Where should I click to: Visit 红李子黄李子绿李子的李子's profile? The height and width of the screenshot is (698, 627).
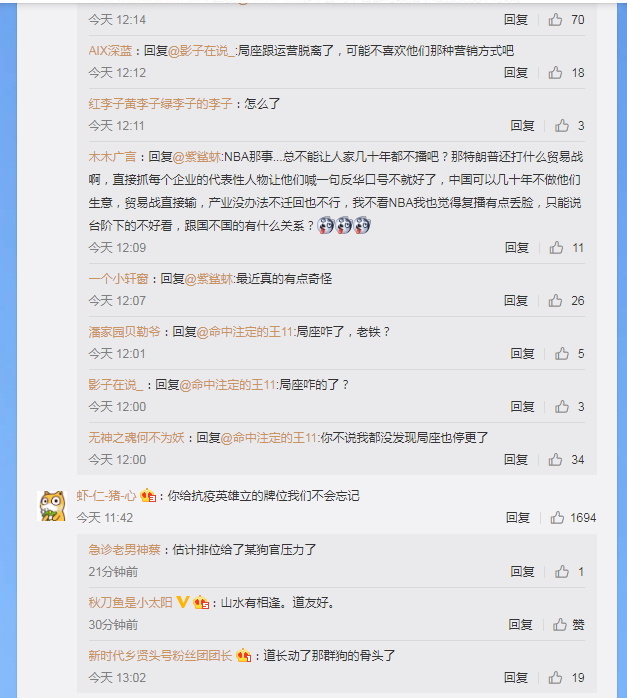[160, 104]
